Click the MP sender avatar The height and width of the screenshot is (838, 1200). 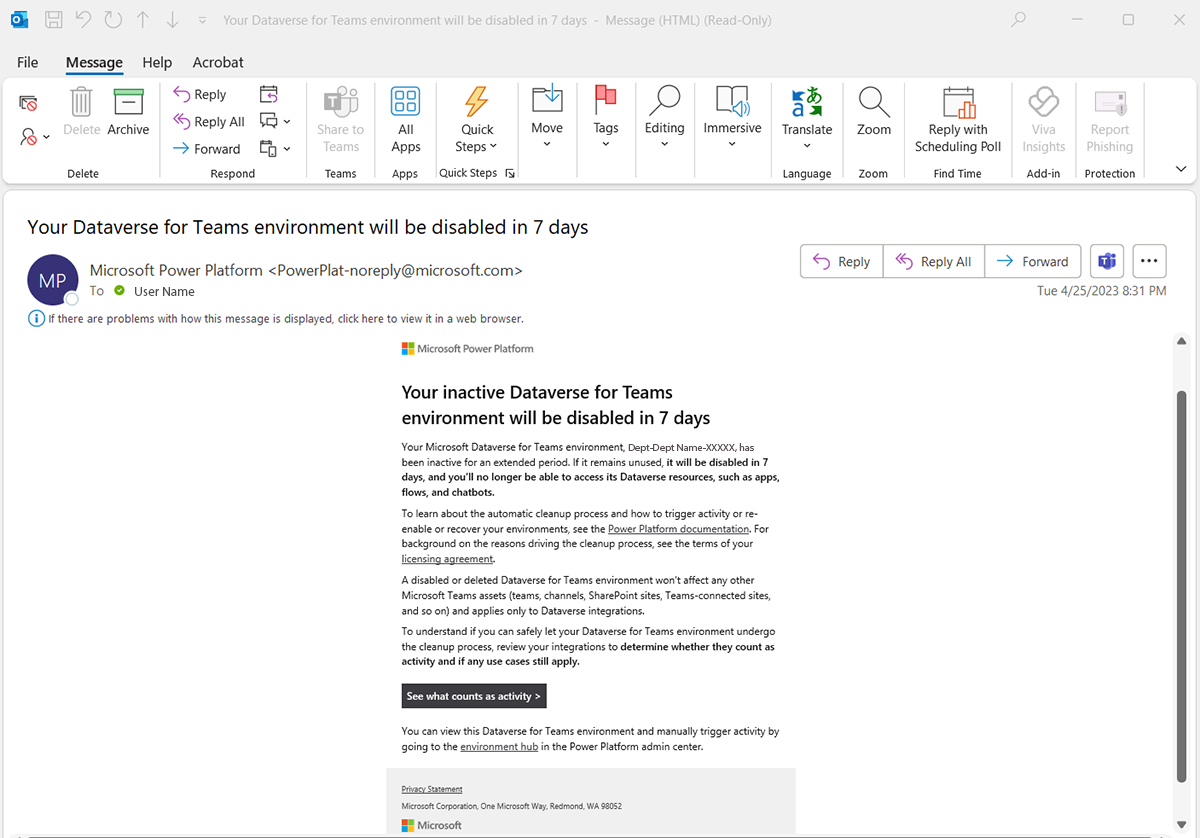(x=52, y=280)
